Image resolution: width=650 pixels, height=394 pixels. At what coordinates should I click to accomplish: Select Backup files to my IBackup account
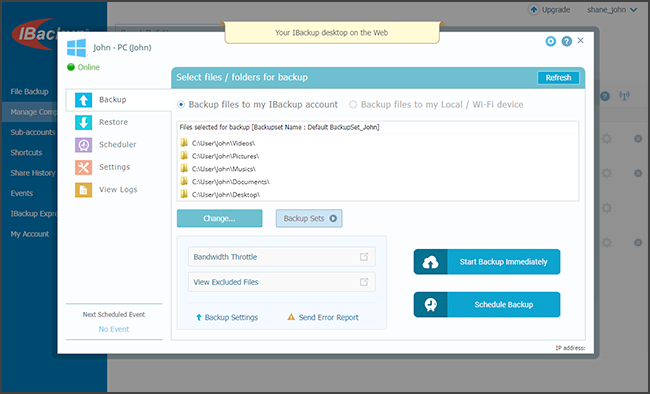tap(181, 105)
